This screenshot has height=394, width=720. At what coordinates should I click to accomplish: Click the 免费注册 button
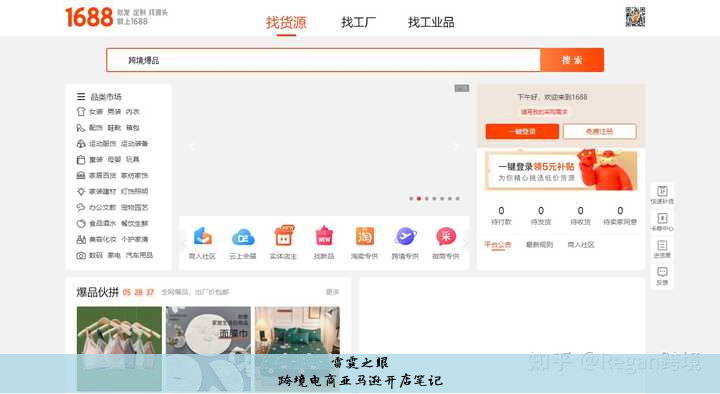click(599, 131)
